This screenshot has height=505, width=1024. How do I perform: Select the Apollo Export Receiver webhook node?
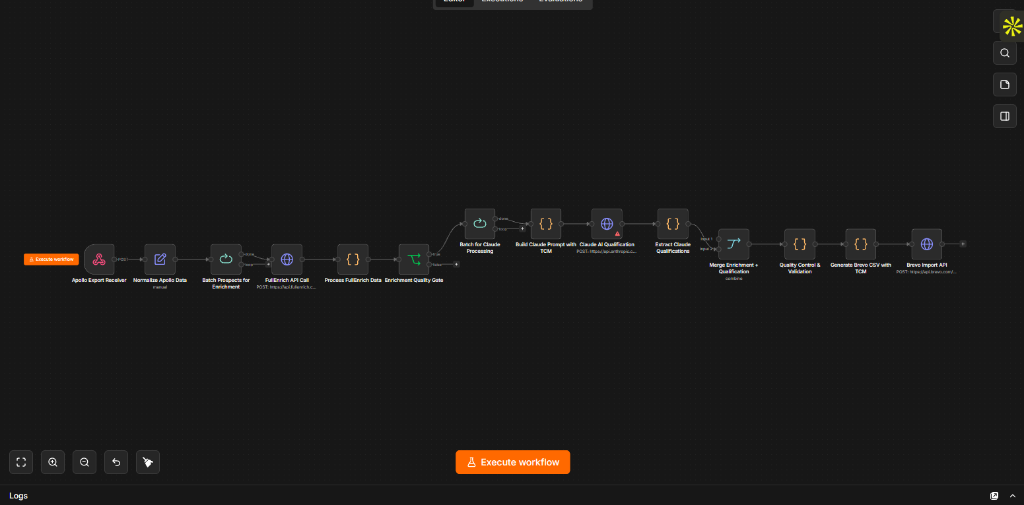point(99,259)
